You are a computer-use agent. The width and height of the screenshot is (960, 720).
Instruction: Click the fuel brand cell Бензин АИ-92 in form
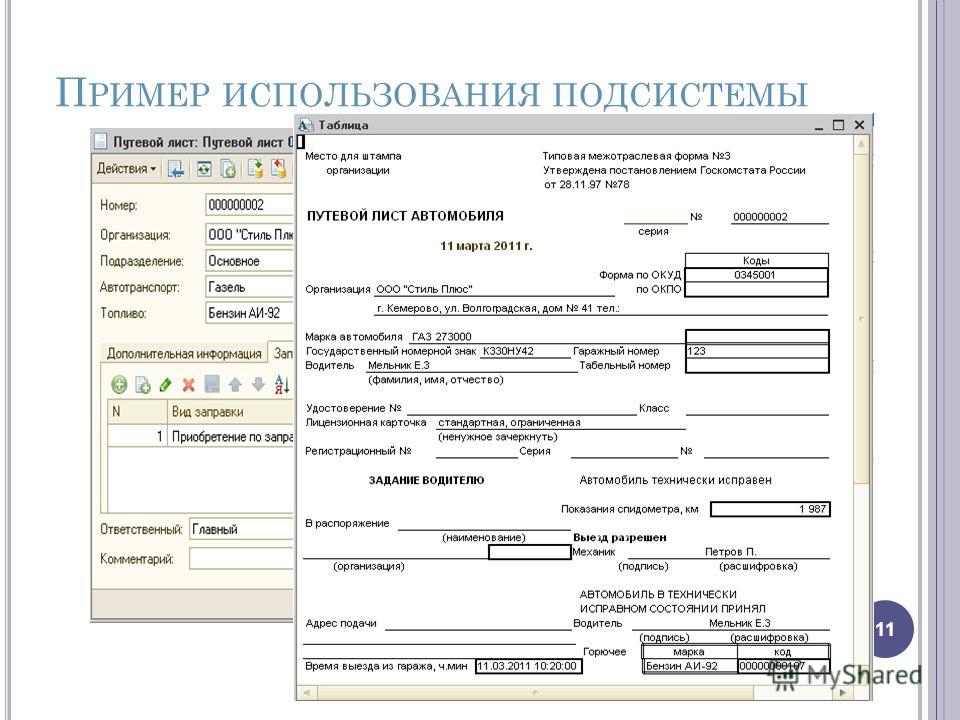click(689, 666)
